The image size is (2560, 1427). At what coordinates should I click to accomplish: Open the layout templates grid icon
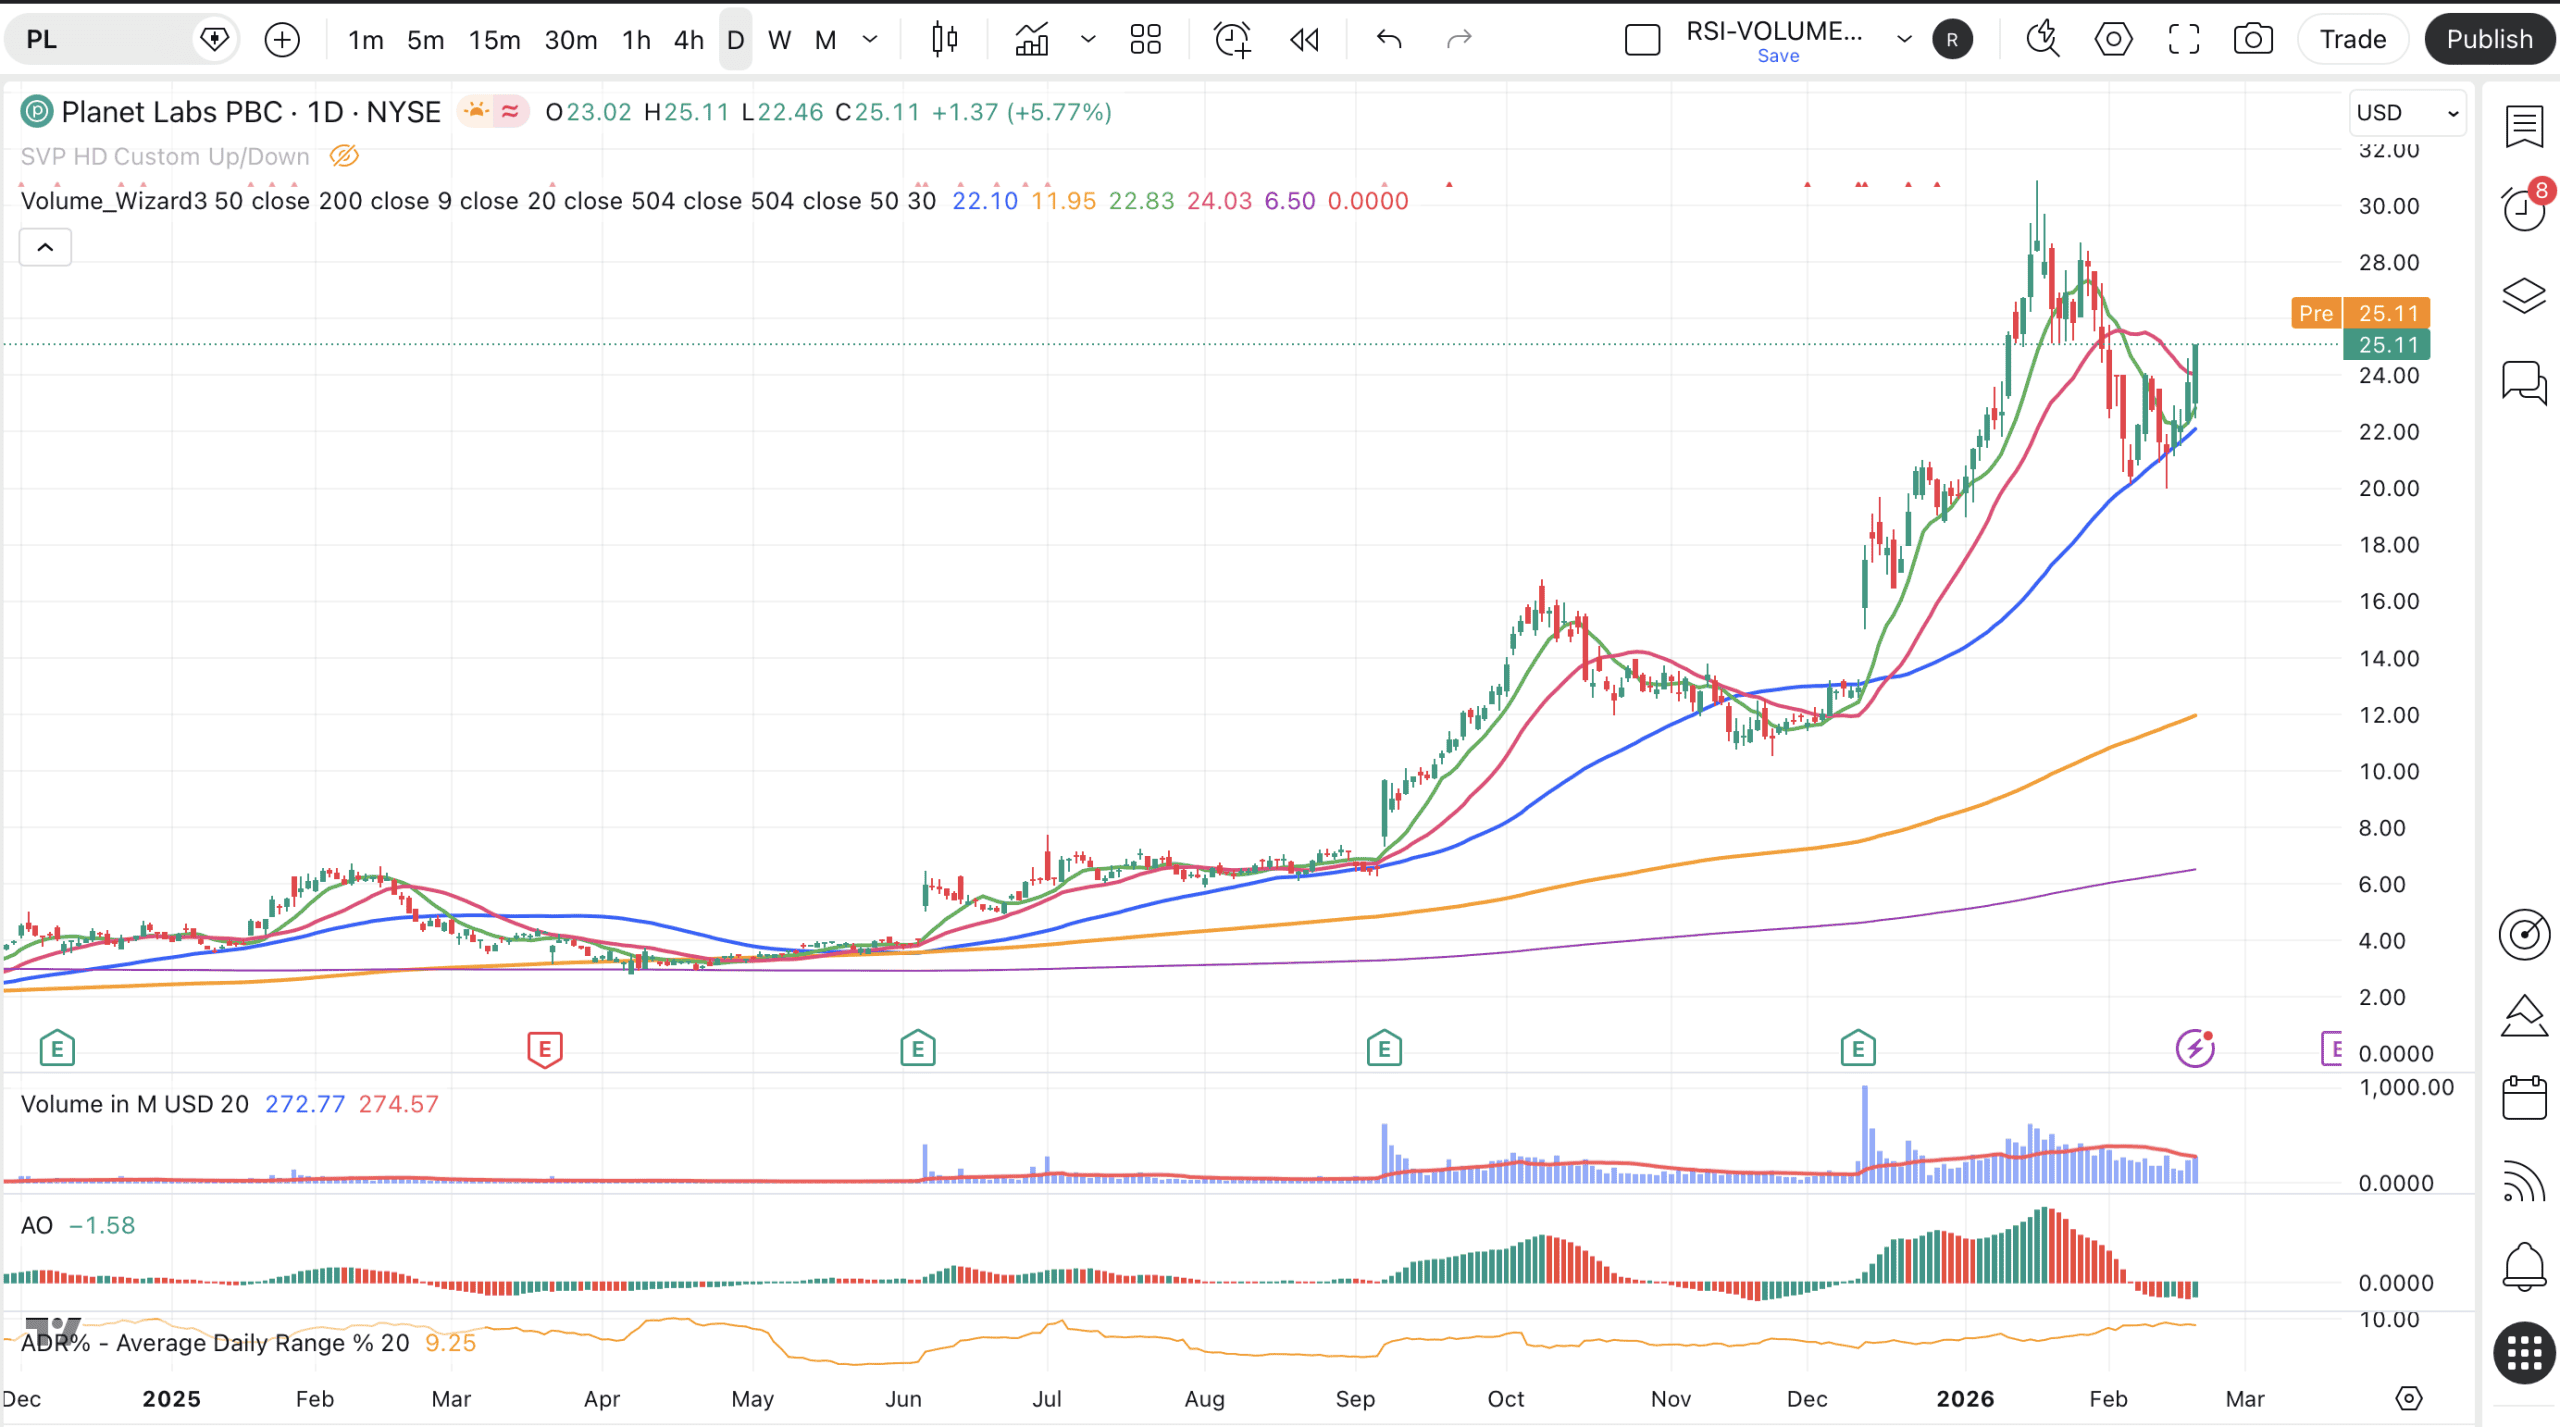[x=1145, y=40]
